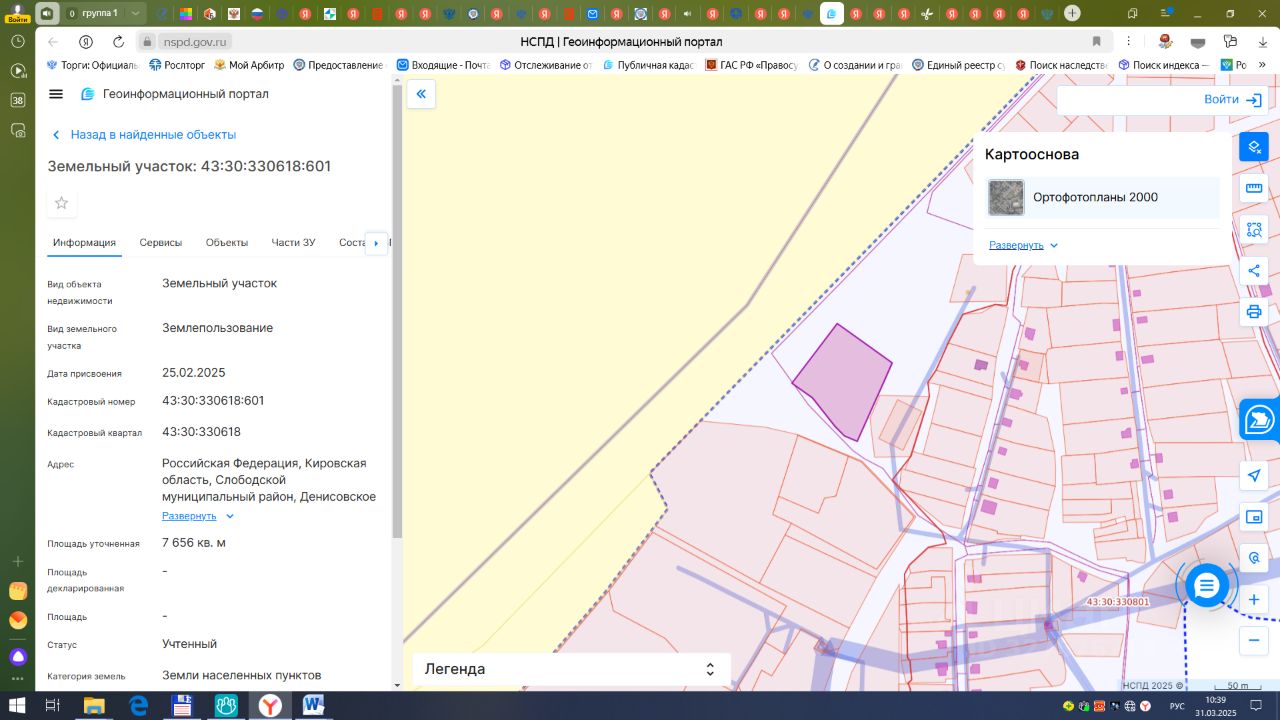Open the chat assistant bubble
This screenshot has width=1280, height=720.
pyautogui.click(x=1206, y=586)
